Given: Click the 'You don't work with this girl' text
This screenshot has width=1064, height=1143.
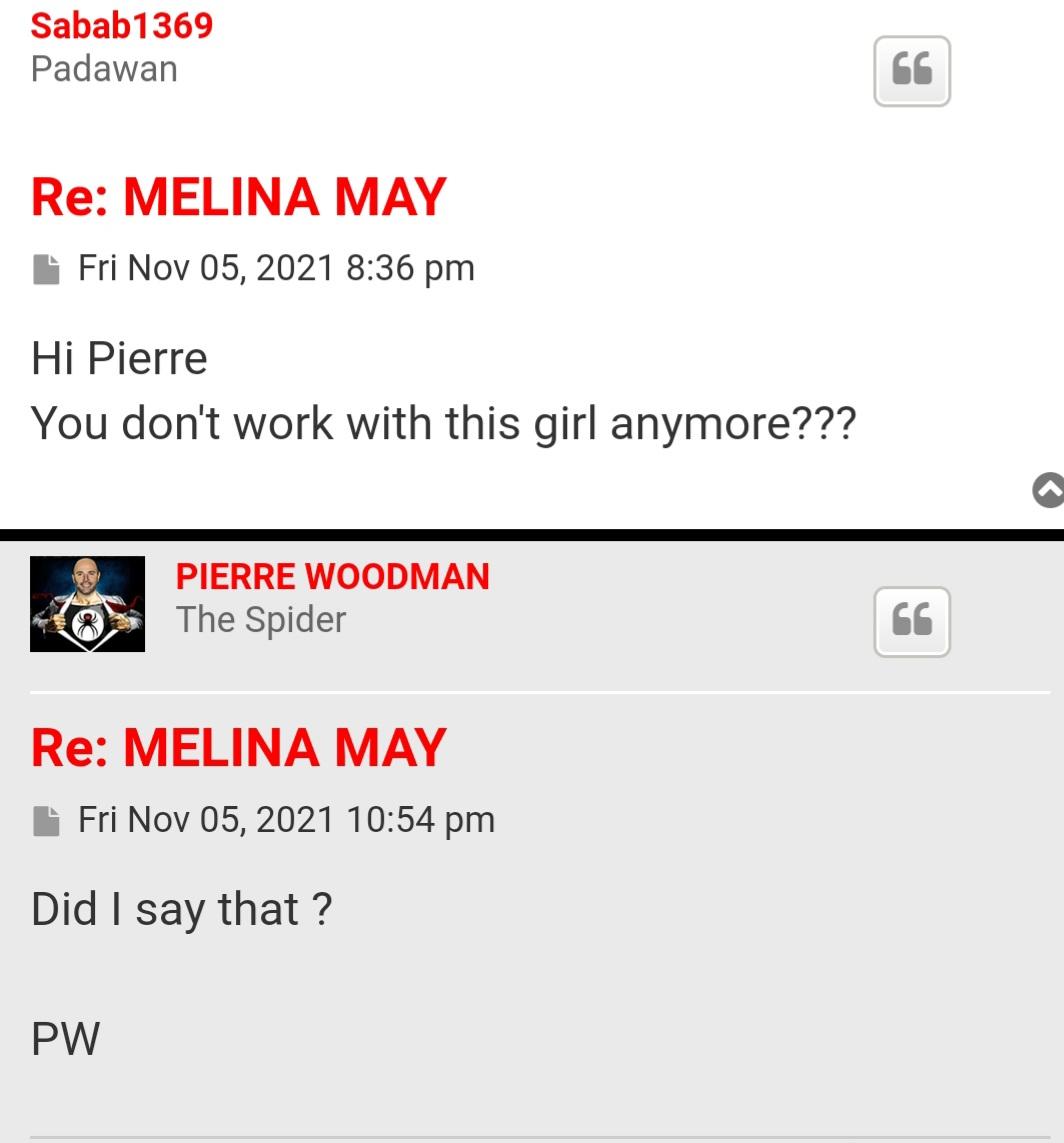Looking at the screenshot, I should [443, 423].
